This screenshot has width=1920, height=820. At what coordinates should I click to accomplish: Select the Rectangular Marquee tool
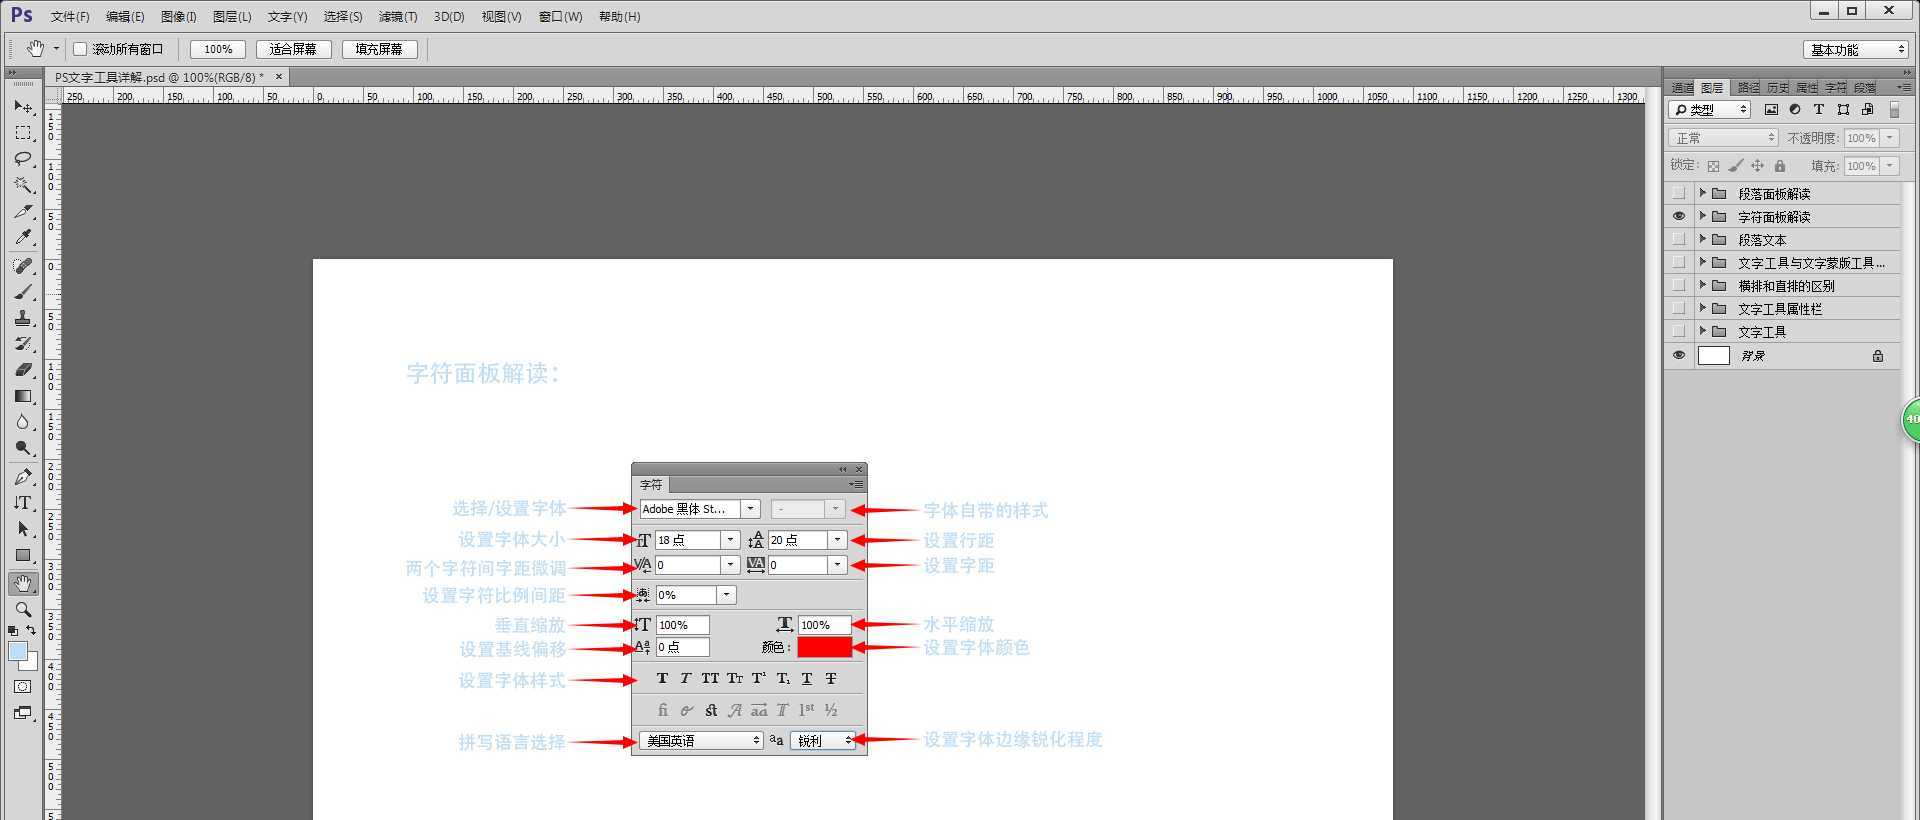(x=23, y=133)
